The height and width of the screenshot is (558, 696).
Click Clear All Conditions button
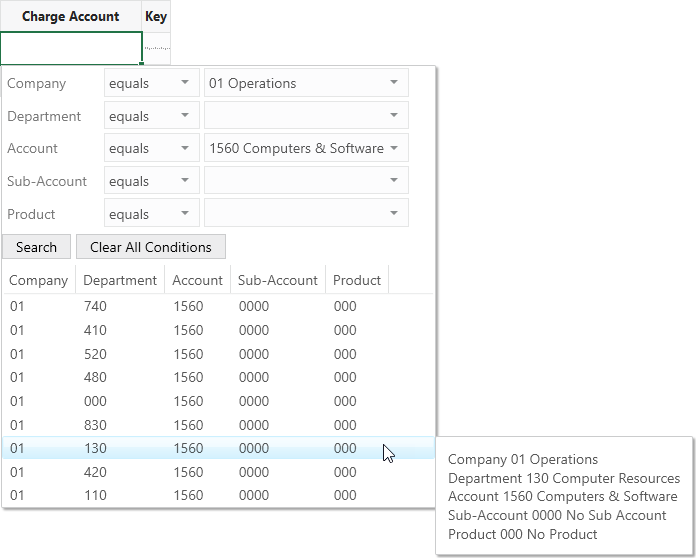(x=151, y=247)
